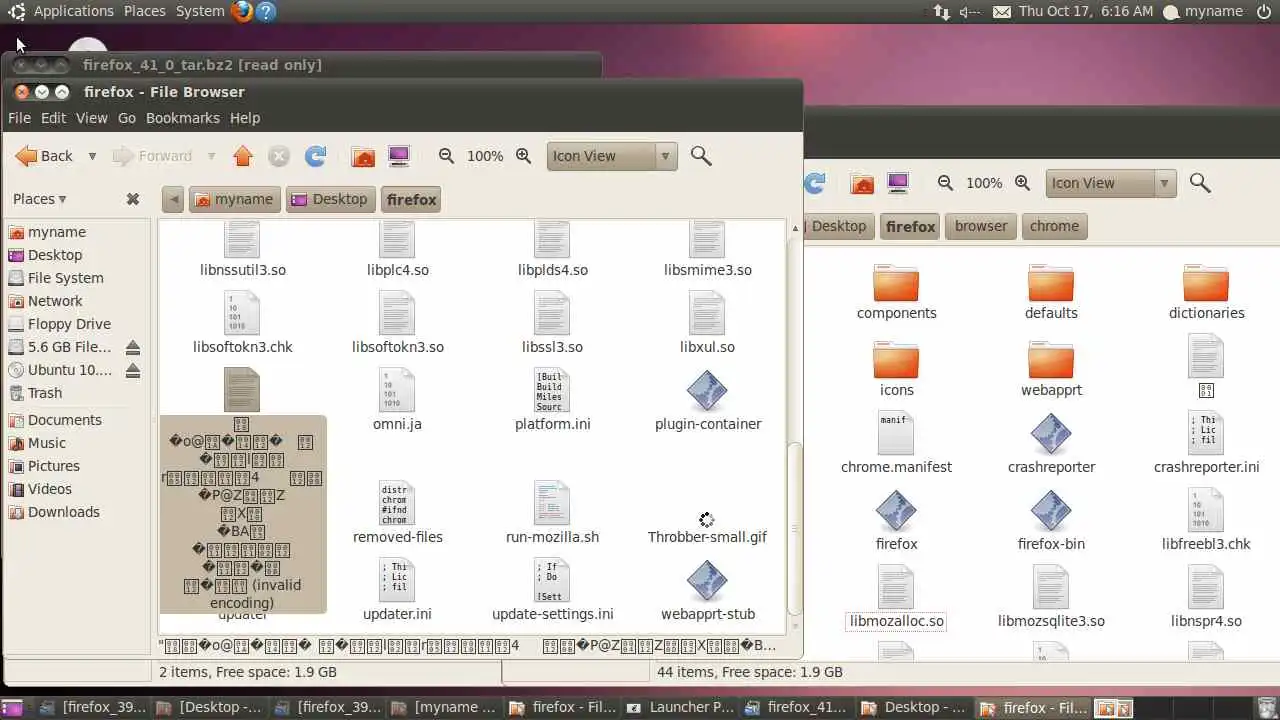This screenshot has height=720, width=1280.
Task: Open the Bookmarks menu
Action: pyautogui.click(x=183, y=118)
